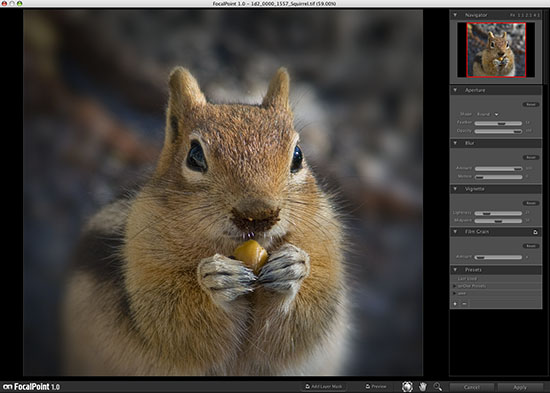Collapse the Presets panel

tap(455, 270)
